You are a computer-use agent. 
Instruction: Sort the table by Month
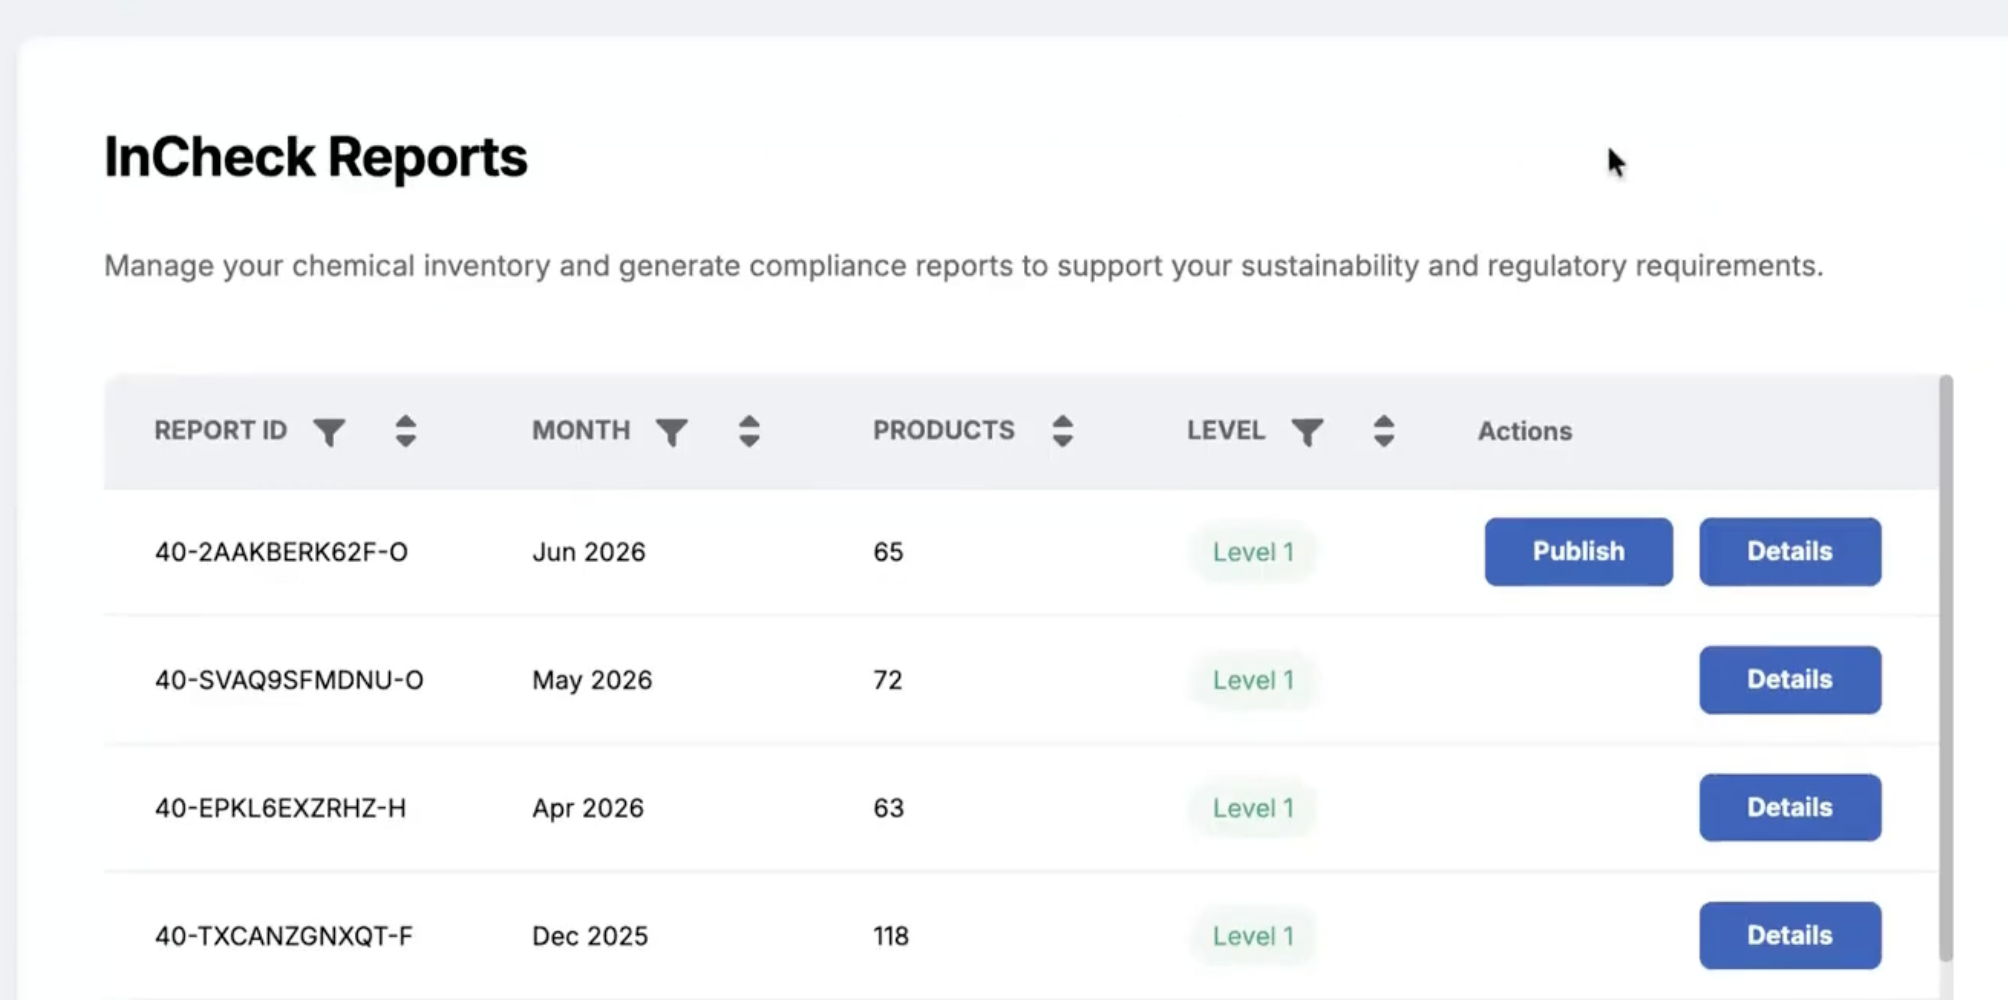(x=749, y=431)
